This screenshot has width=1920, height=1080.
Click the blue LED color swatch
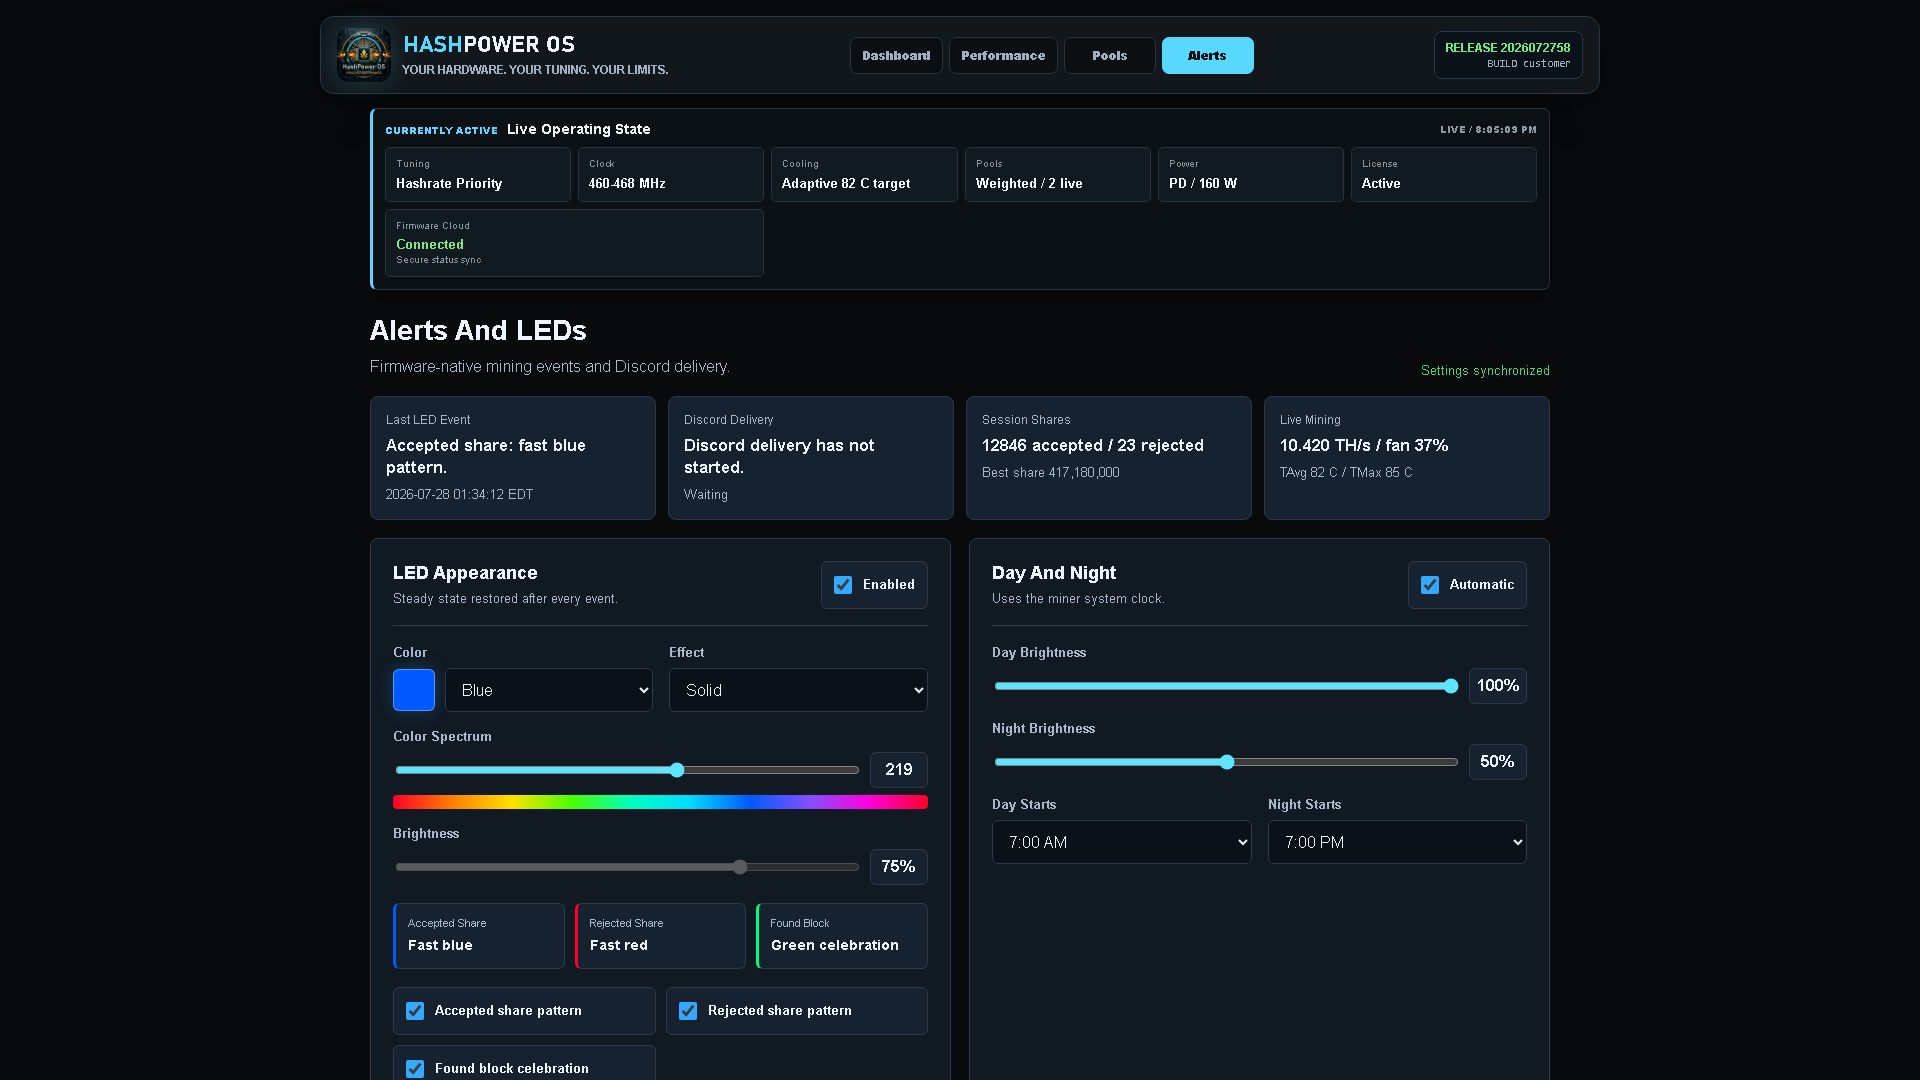[414, 690]
